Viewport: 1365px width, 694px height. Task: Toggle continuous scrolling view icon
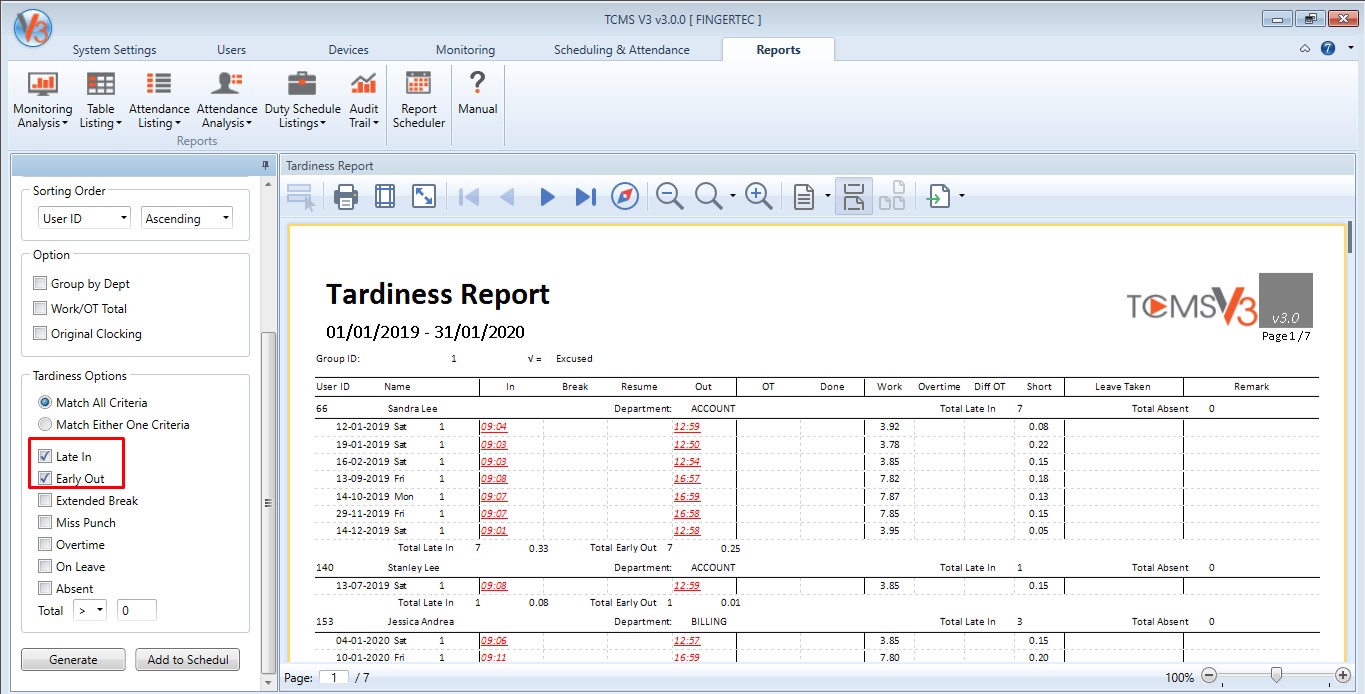click(x=853, y=197)
